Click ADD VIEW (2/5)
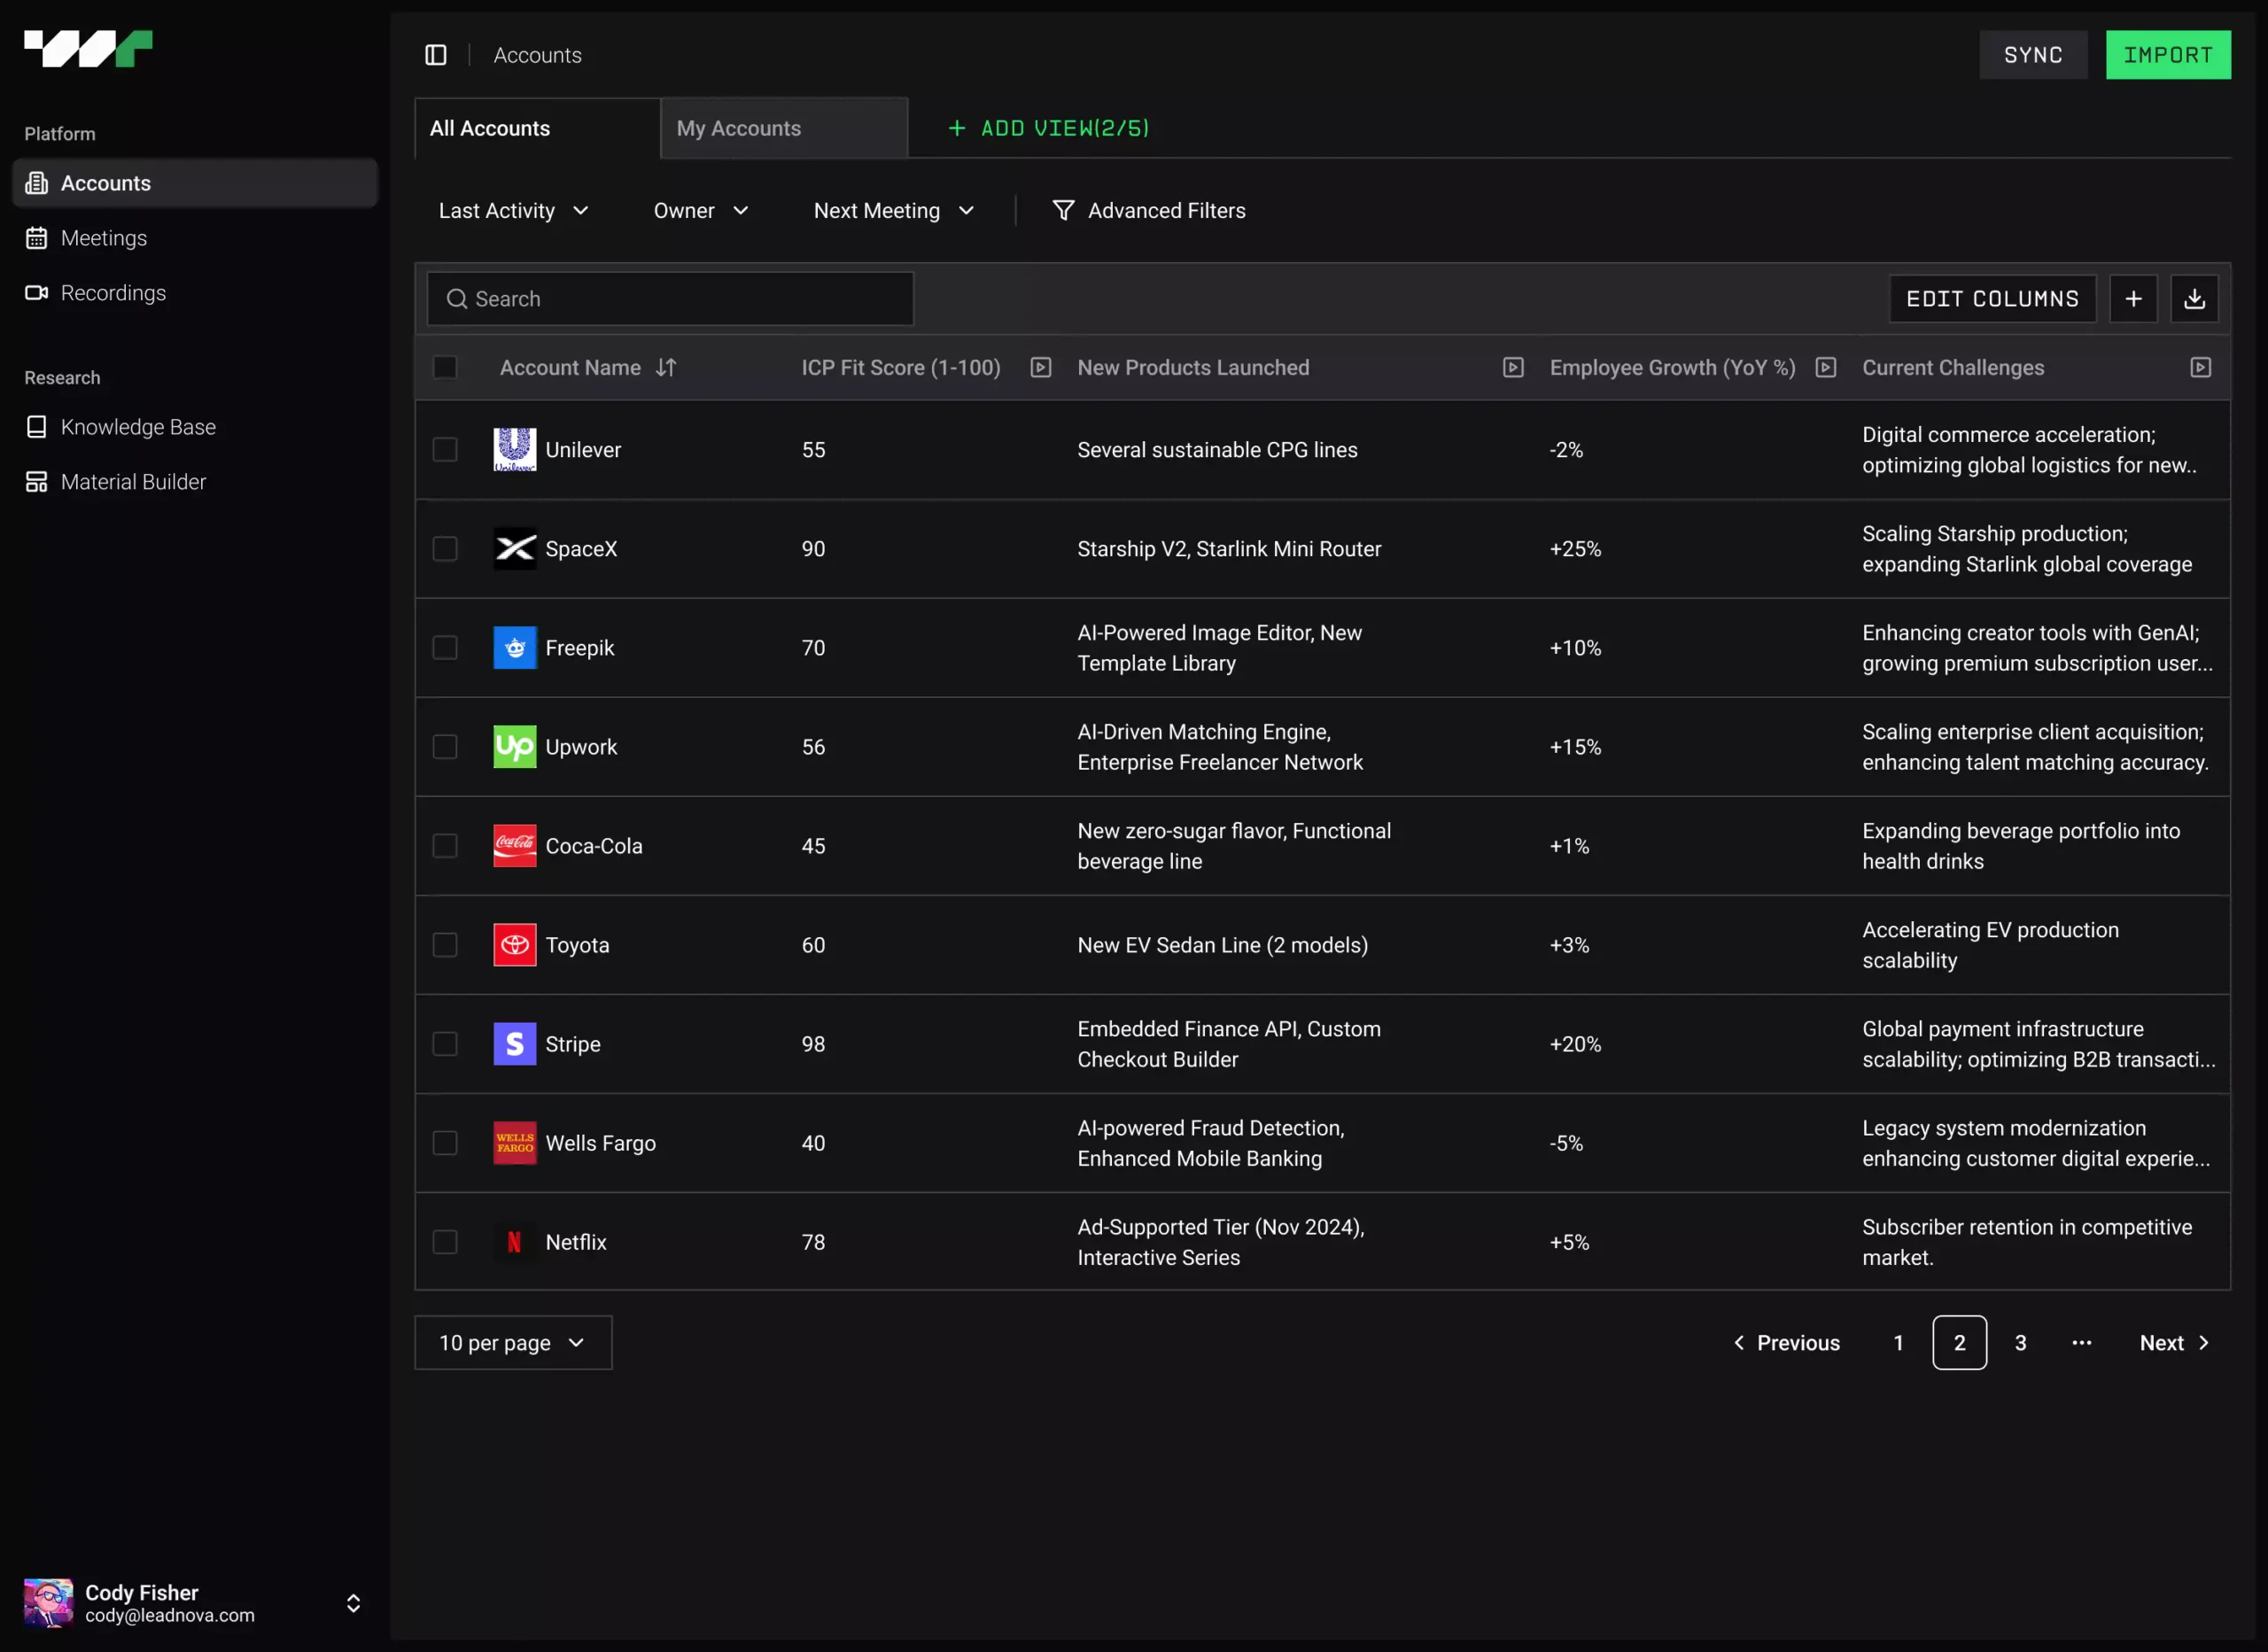 pos(1049,128)
